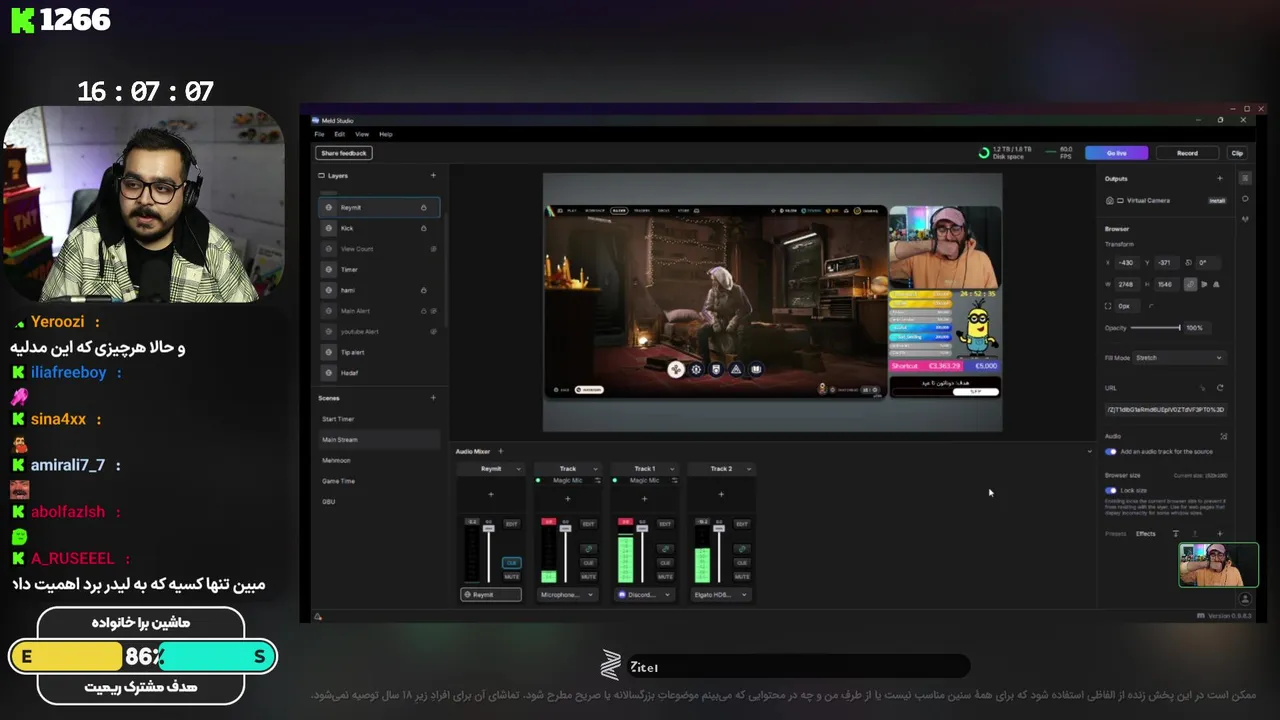Click the link icon on the Track channel
This screenshot has height=720, width=1280.
coord(588,549)
